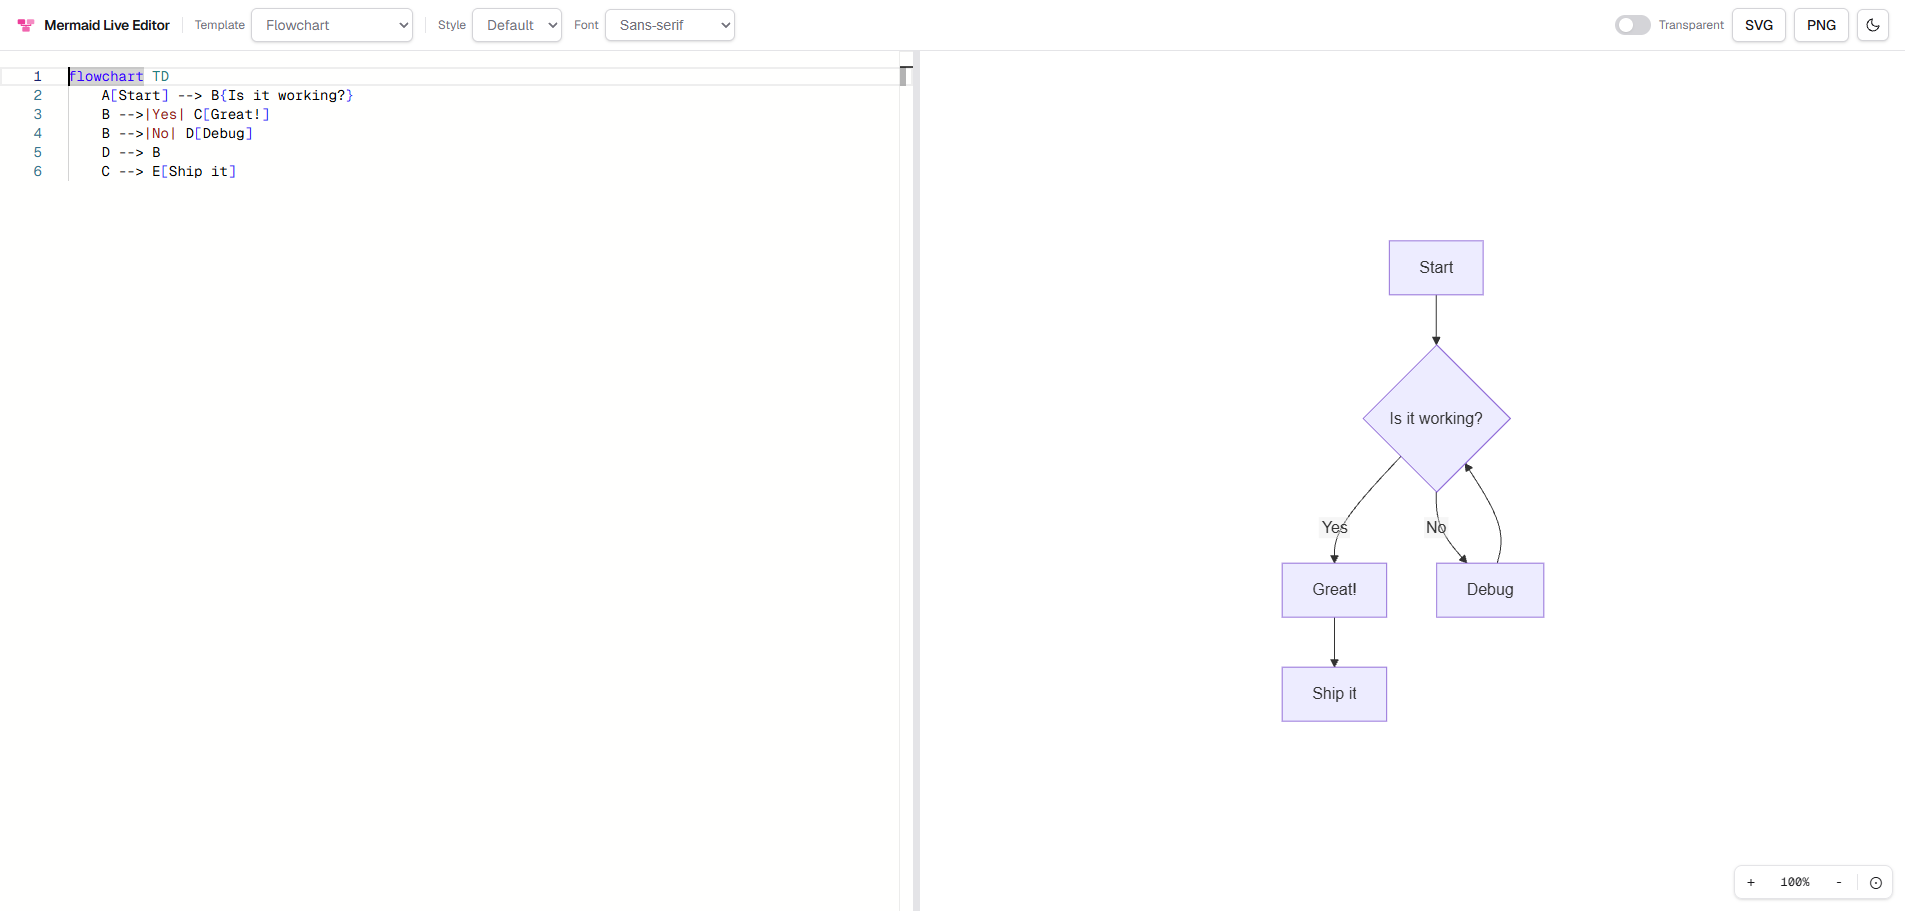Click 'B{Is it working?}' in code line 2
Screen dimensions: 1905x911
(282, 96)
